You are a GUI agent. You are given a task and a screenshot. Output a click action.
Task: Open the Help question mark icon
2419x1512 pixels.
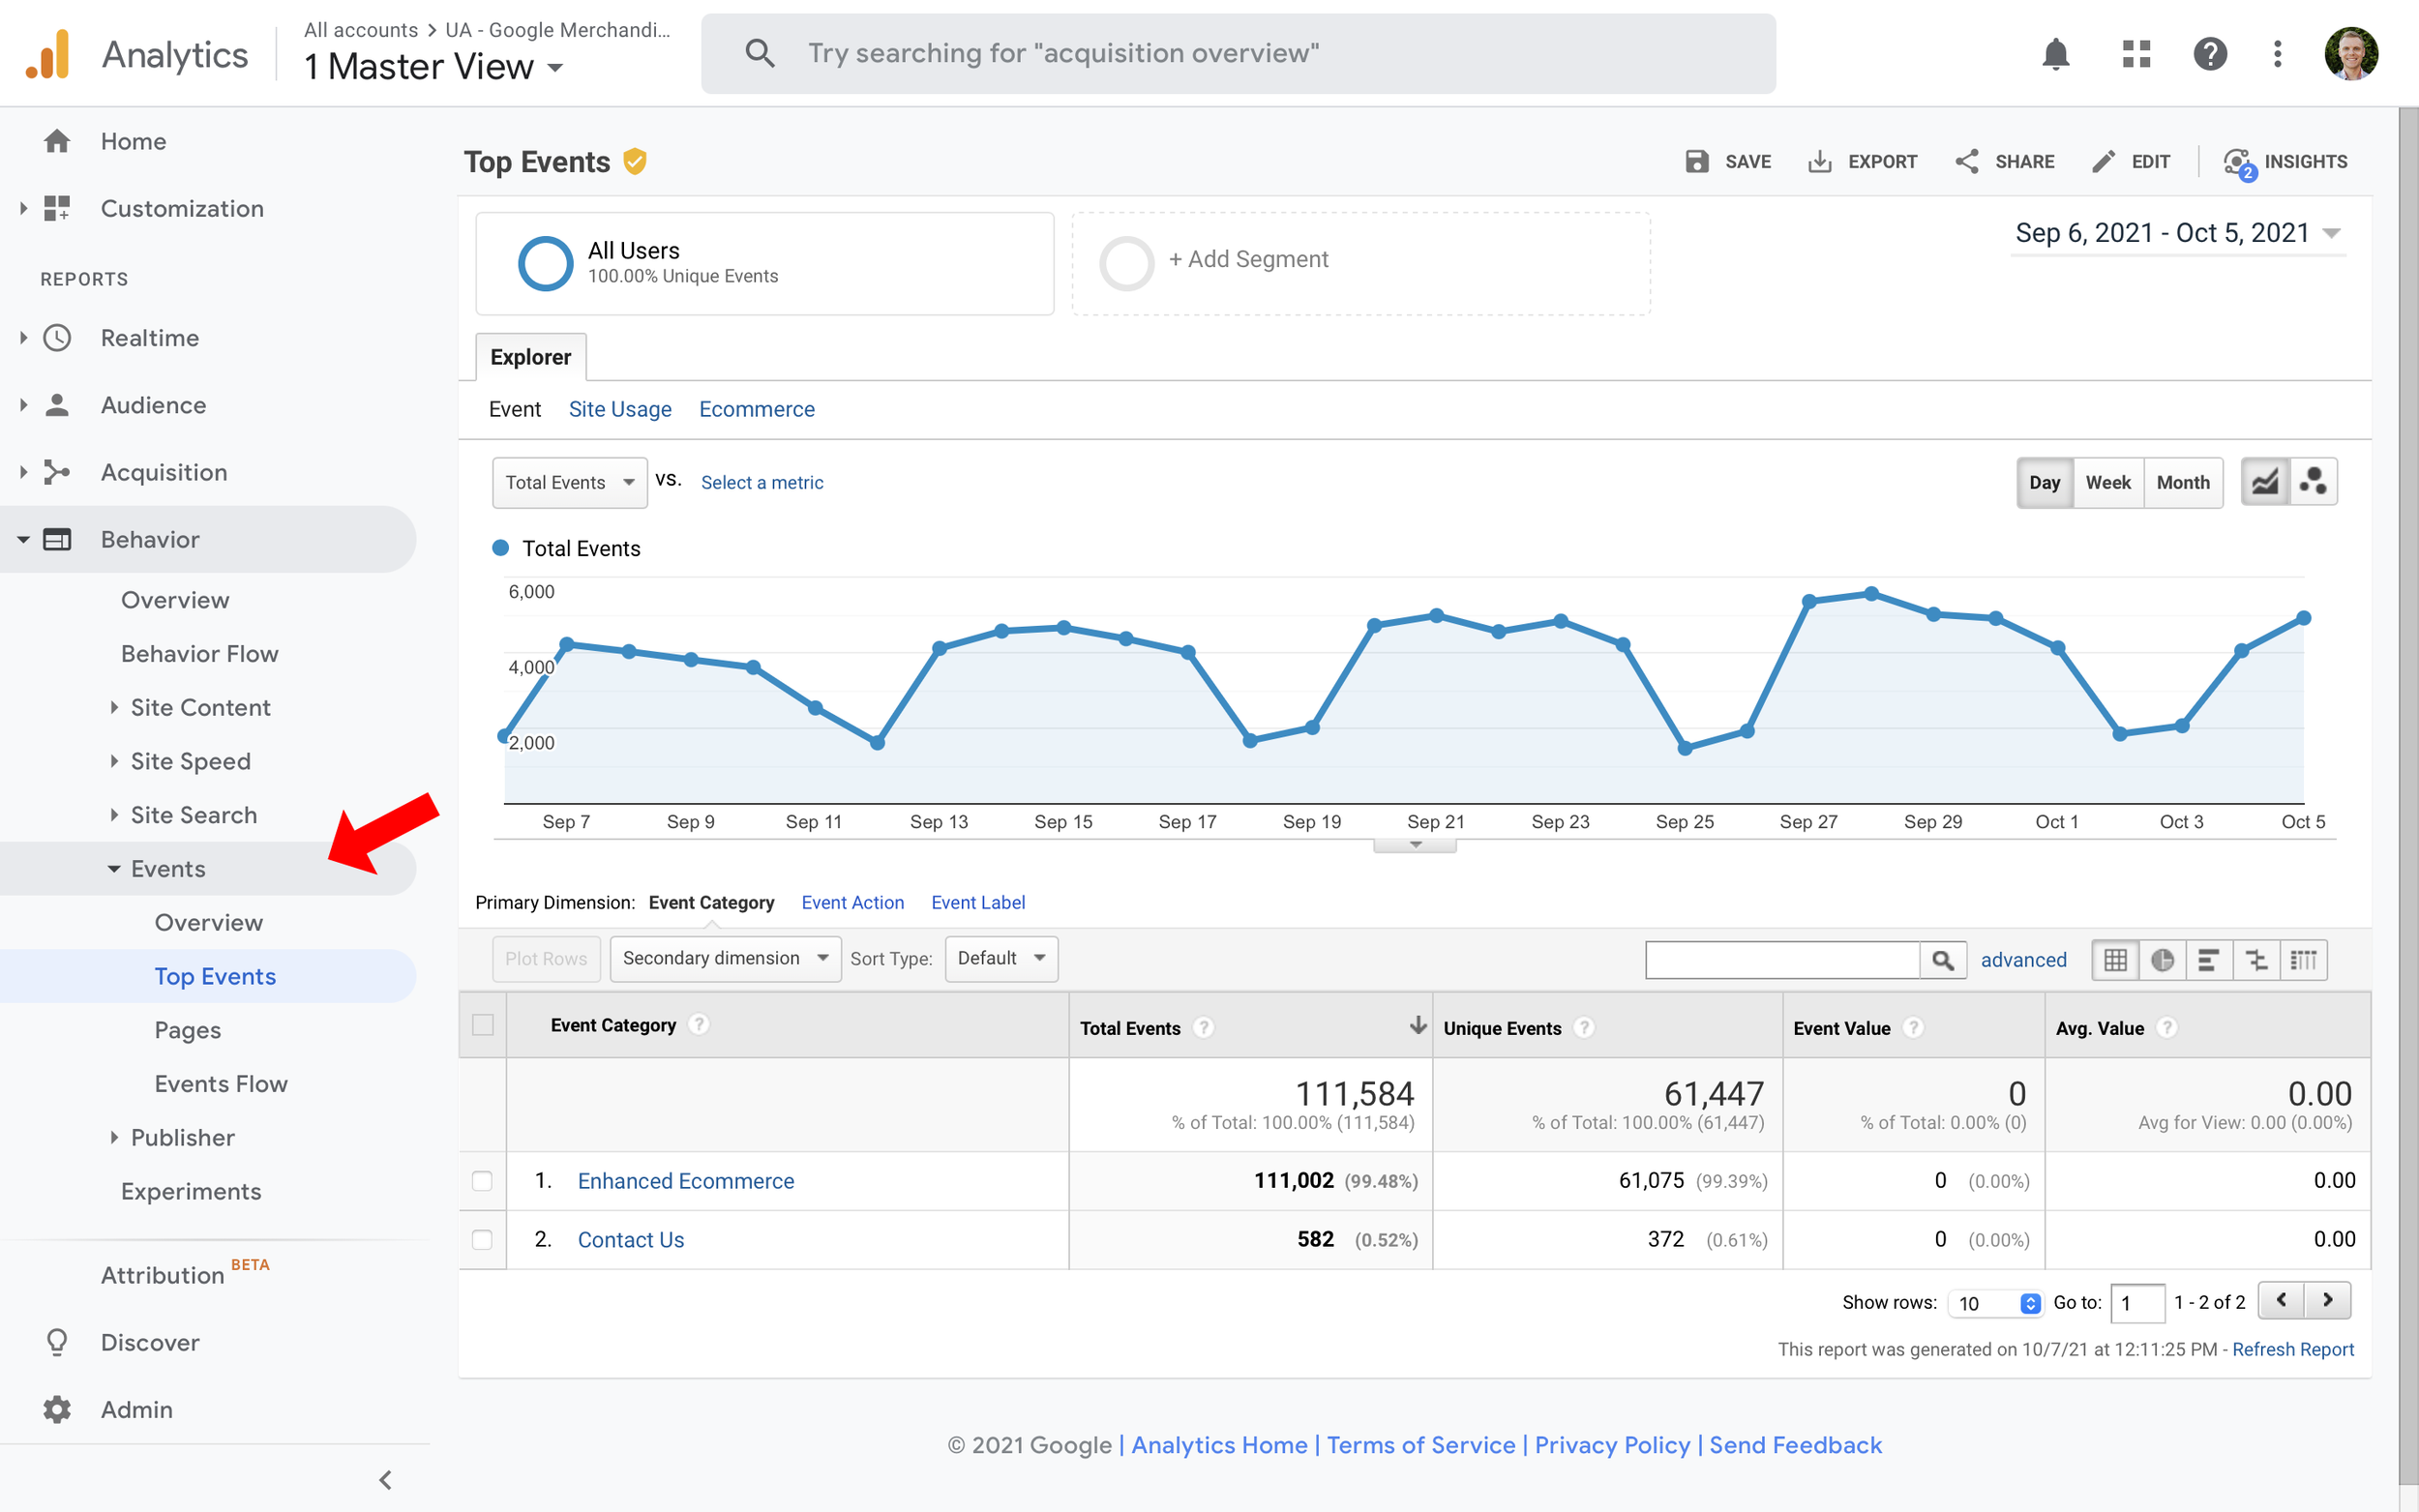pos(2210,54)
